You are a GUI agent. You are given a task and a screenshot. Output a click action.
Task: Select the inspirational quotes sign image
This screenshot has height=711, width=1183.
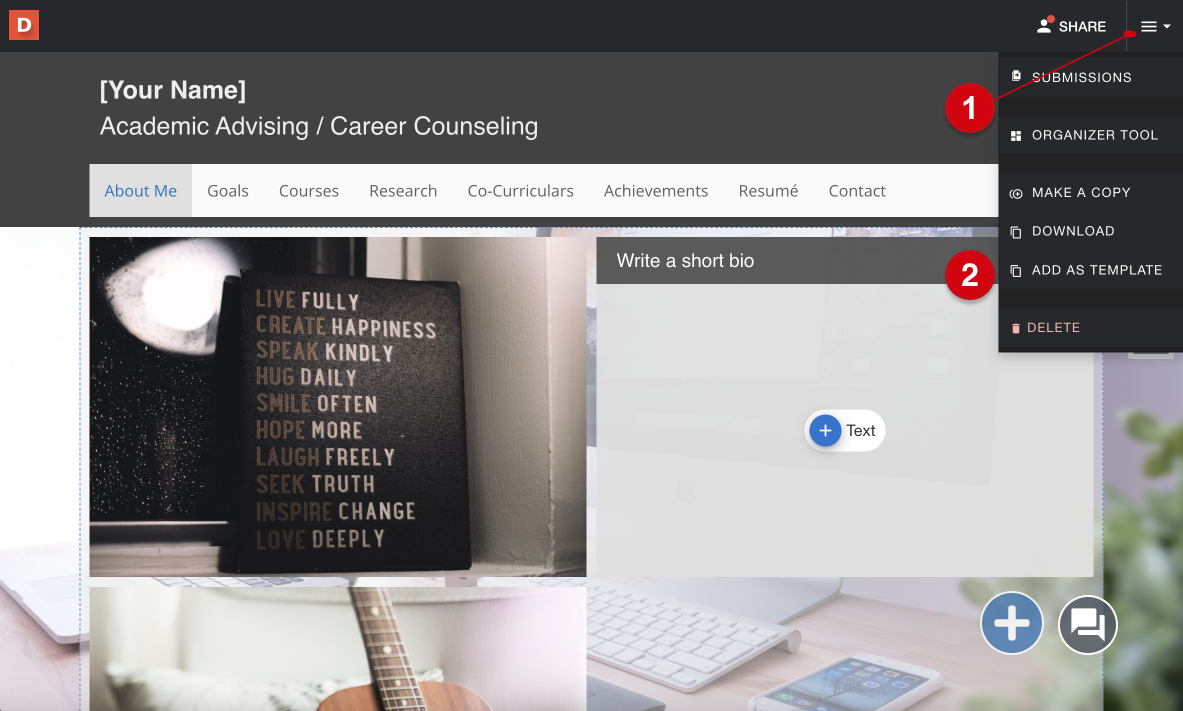[x=338, y=407]
